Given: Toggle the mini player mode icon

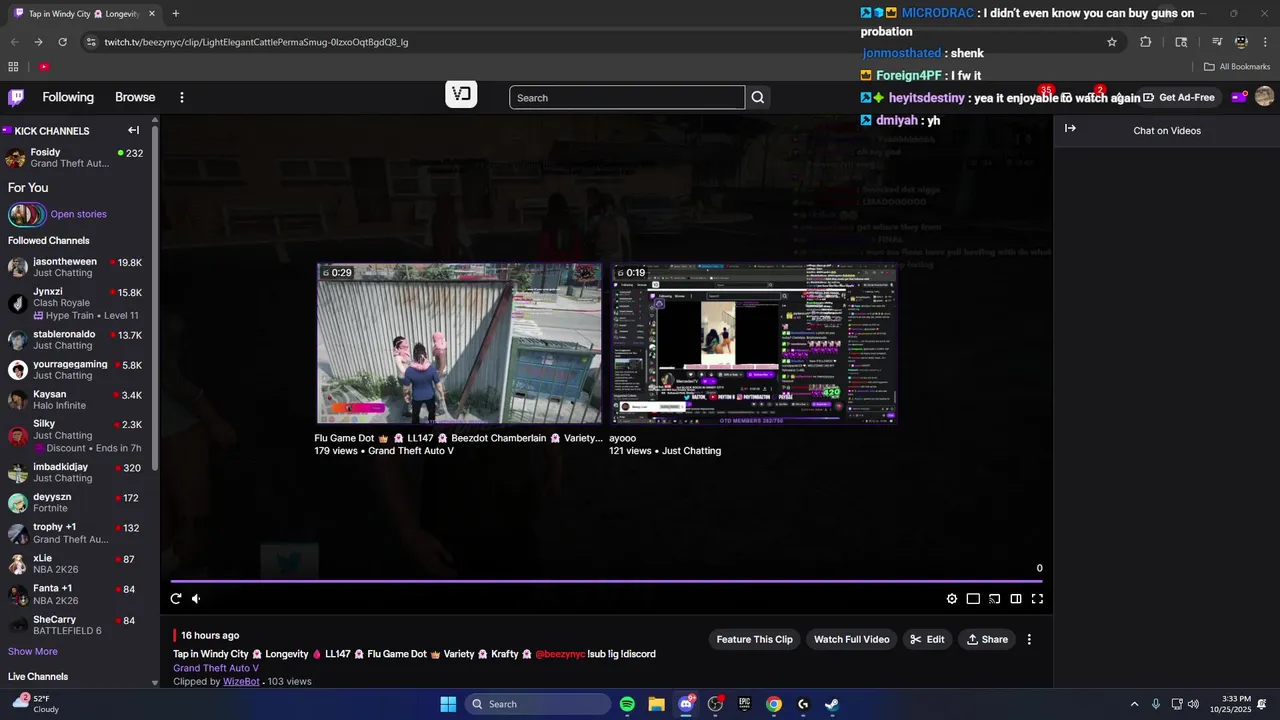Looking at the screenshot, I should click(x=973, y=599).
